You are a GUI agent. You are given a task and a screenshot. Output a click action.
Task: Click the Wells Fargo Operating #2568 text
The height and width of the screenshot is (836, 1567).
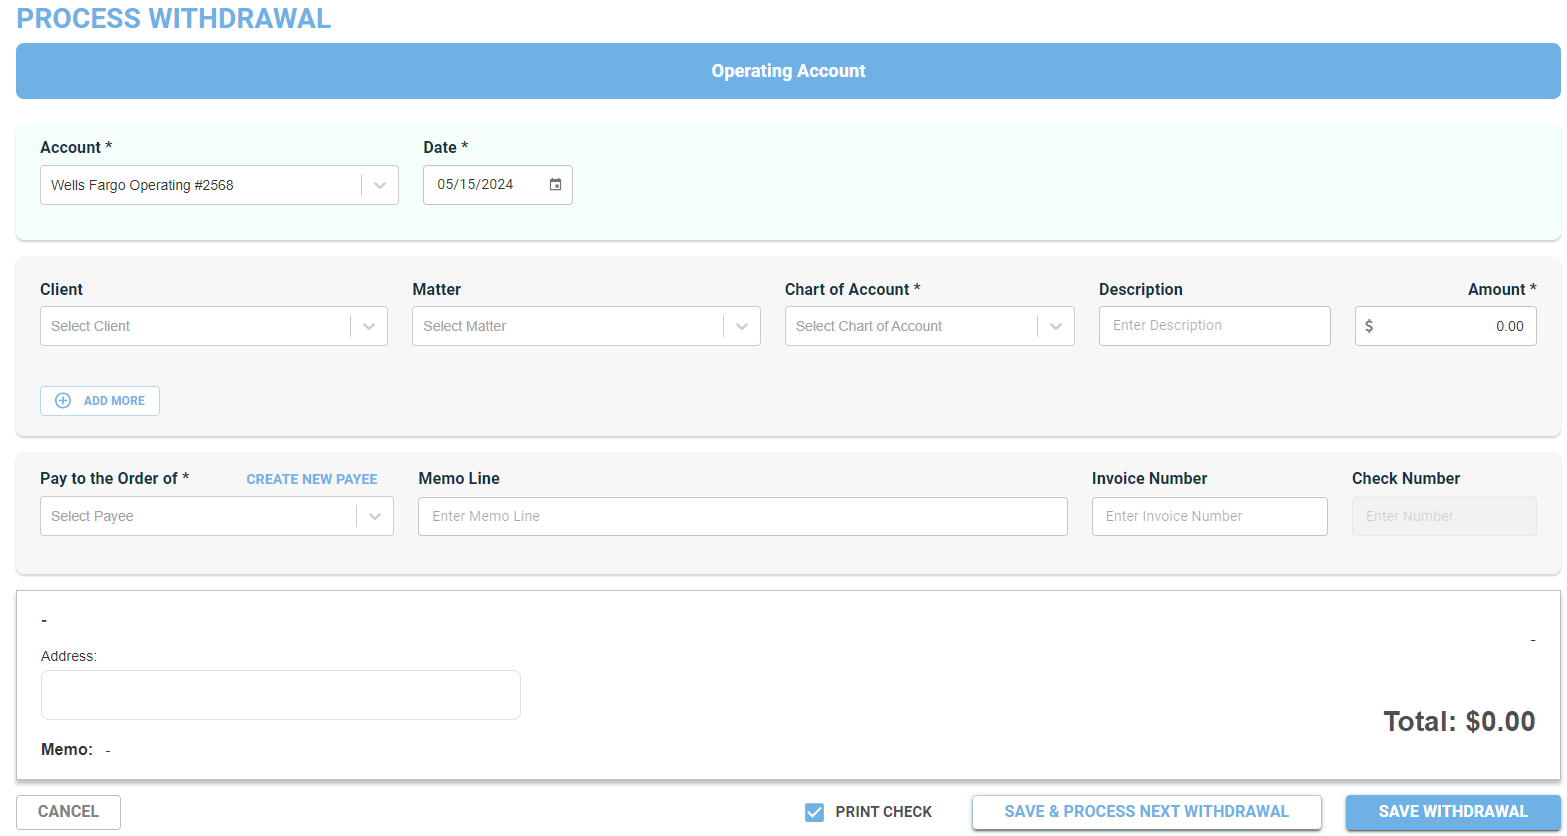click(x=142, y=185)
